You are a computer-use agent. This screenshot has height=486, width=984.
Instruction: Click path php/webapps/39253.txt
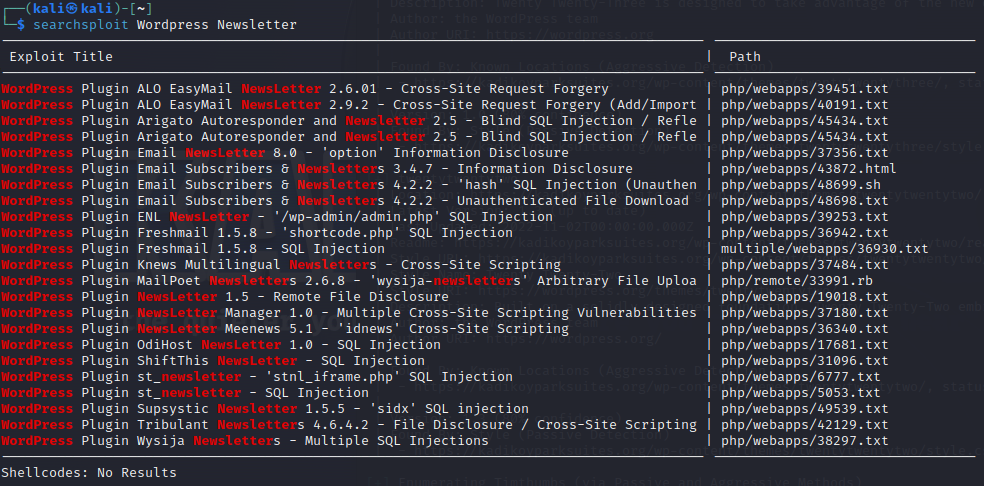[805, 217]
